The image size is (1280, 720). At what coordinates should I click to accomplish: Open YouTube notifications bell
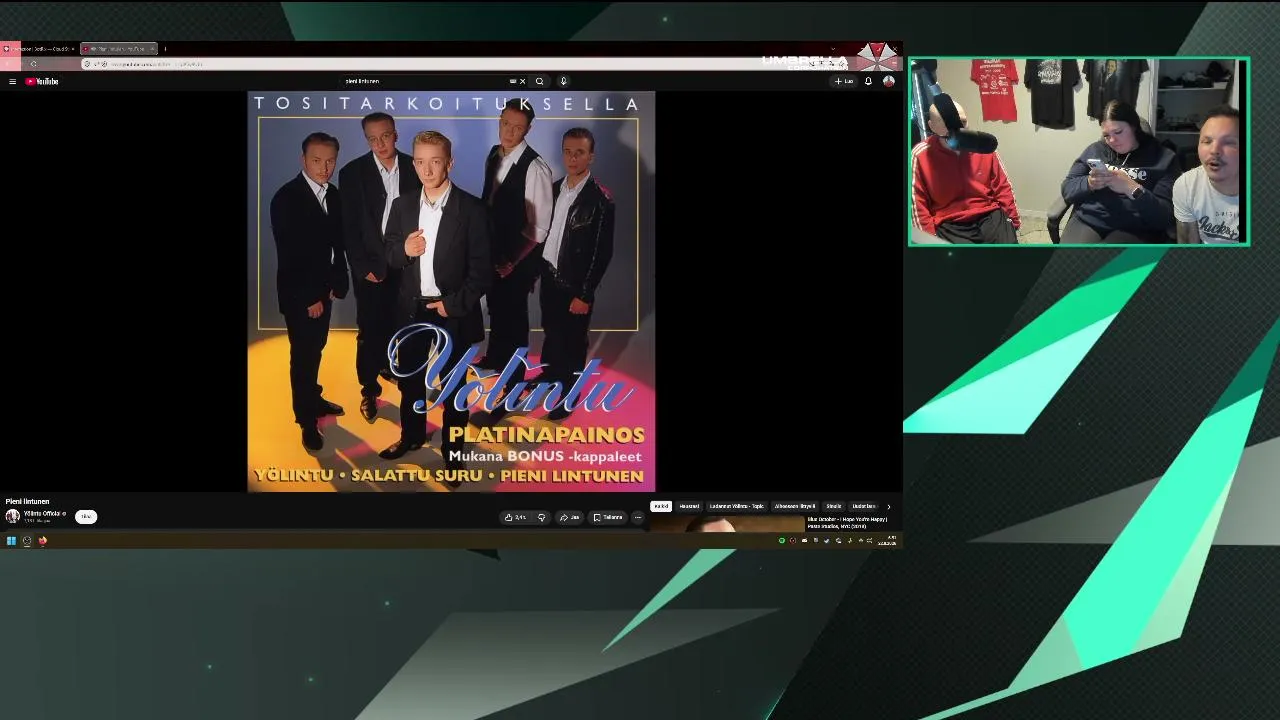[x=868, y=81]
